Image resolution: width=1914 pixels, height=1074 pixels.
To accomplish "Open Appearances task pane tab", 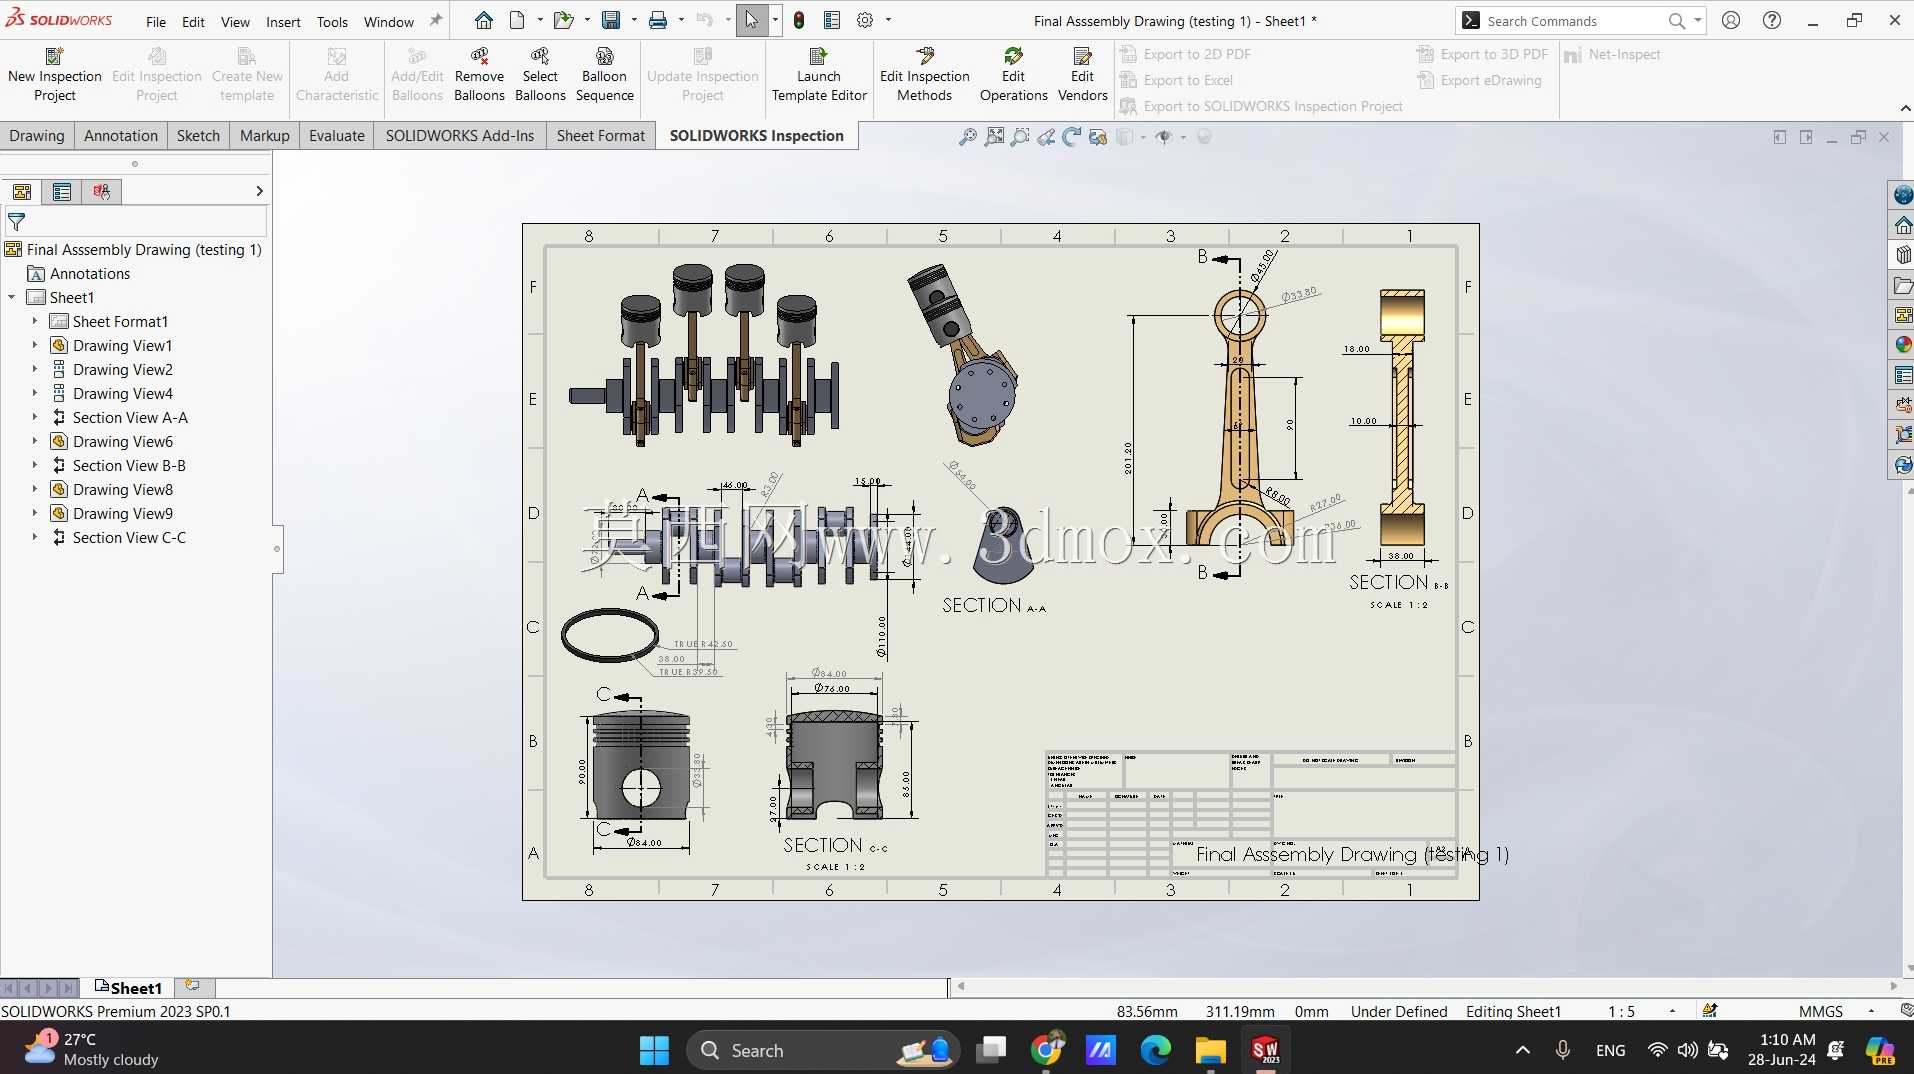I will (1903, 345).
